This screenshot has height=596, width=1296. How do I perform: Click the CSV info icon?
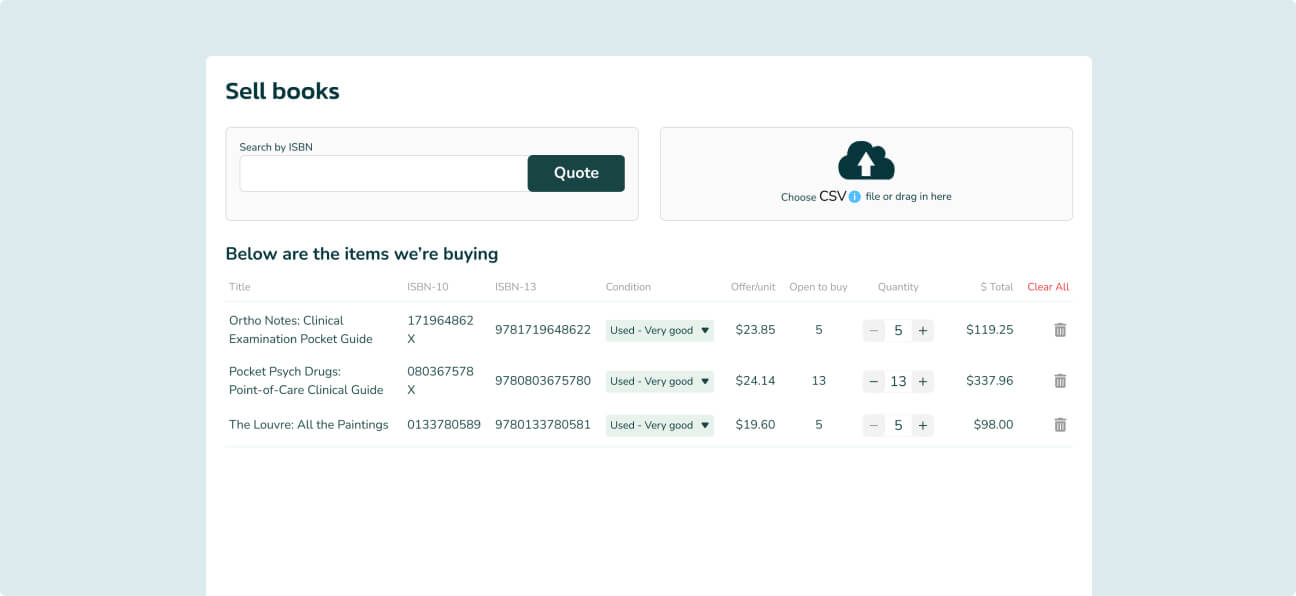(x=854, y=197)
